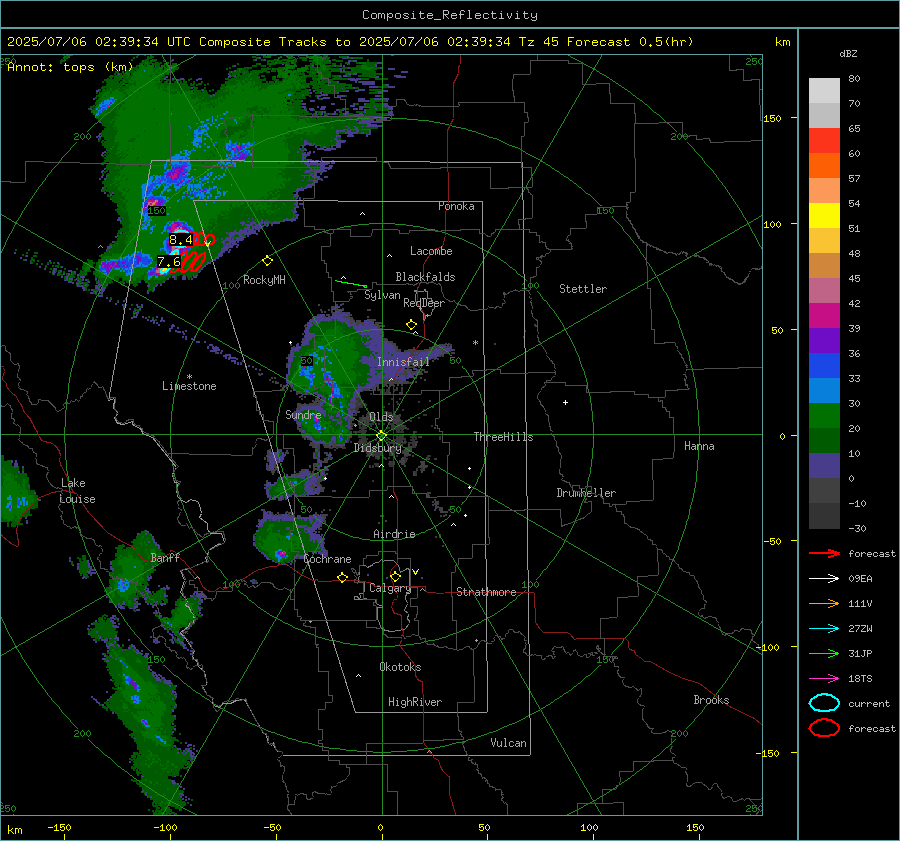Click the Ponoka city label
This screenshot has height=841, width=900.
pos(456,206)
